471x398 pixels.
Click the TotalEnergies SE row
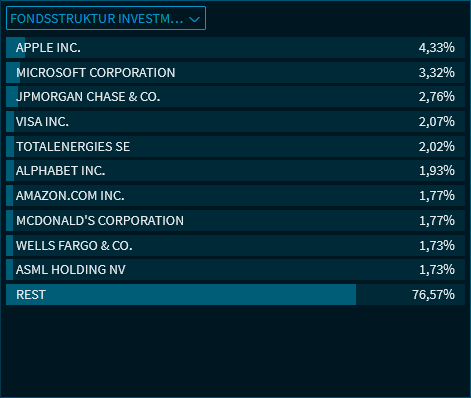coord(235,146)
